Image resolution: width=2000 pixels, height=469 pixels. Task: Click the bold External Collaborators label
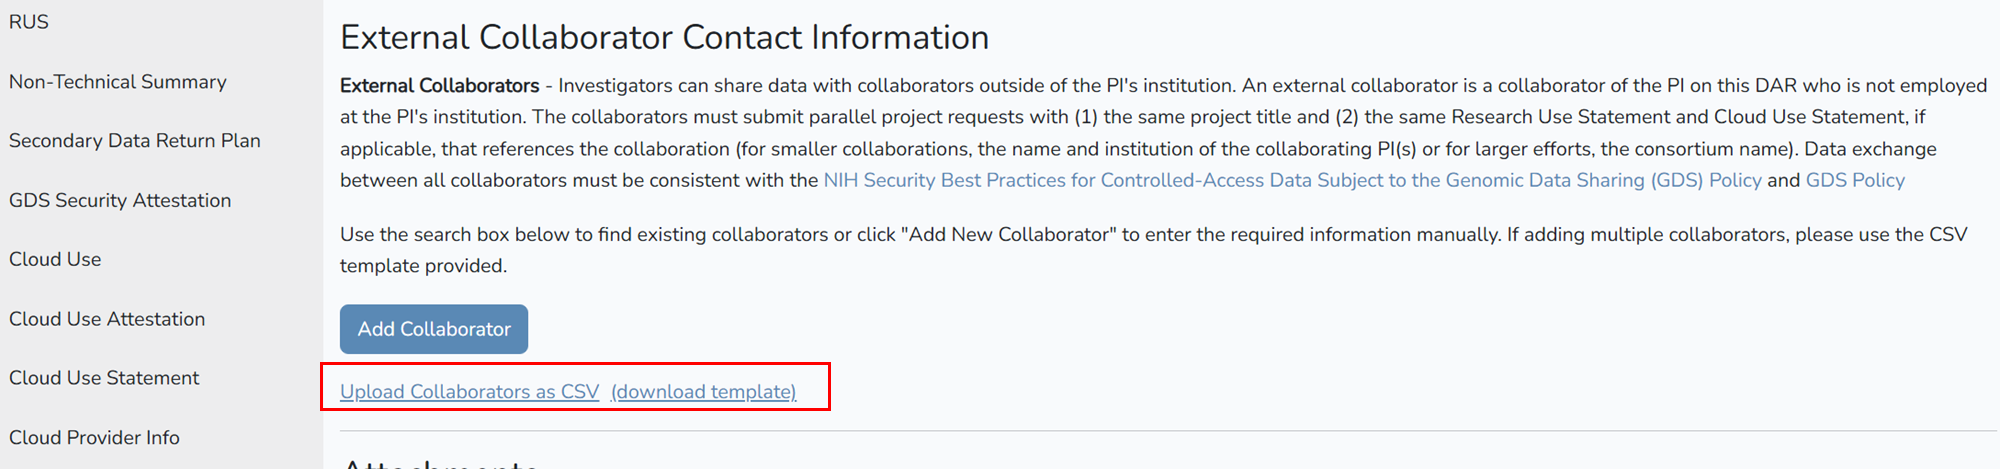tap(439, 86)
